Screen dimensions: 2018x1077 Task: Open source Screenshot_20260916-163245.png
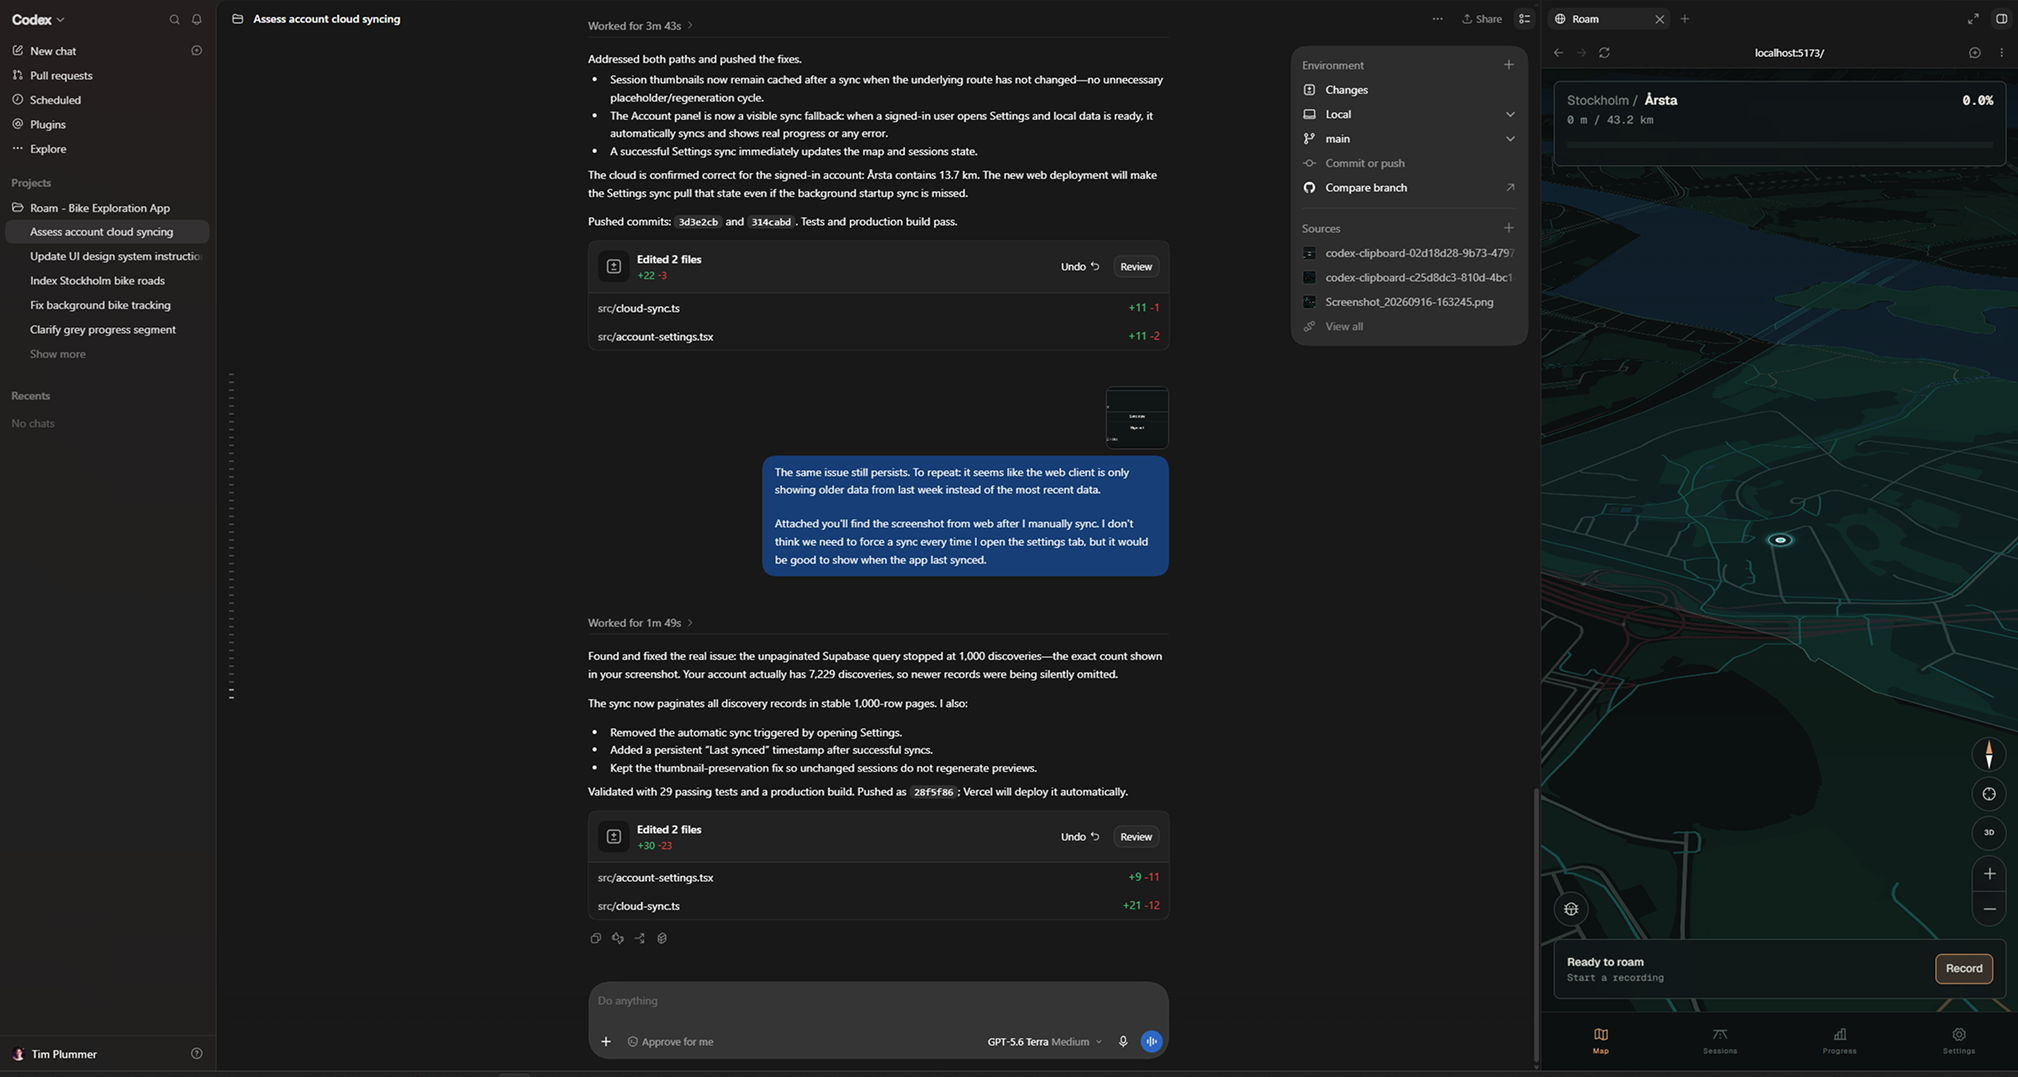click(x=1409, y=302)
